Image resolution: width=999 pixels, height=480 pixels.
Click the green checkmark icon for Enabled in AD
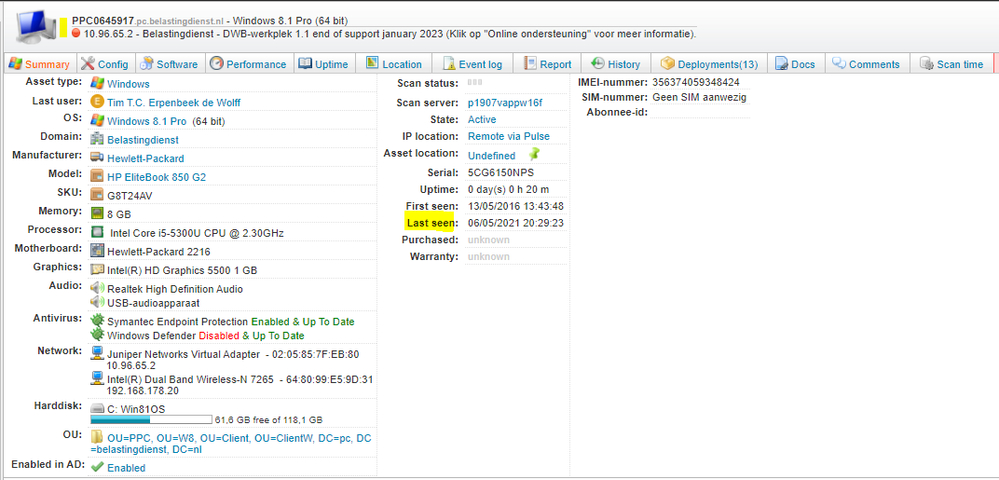coord(97,467)
